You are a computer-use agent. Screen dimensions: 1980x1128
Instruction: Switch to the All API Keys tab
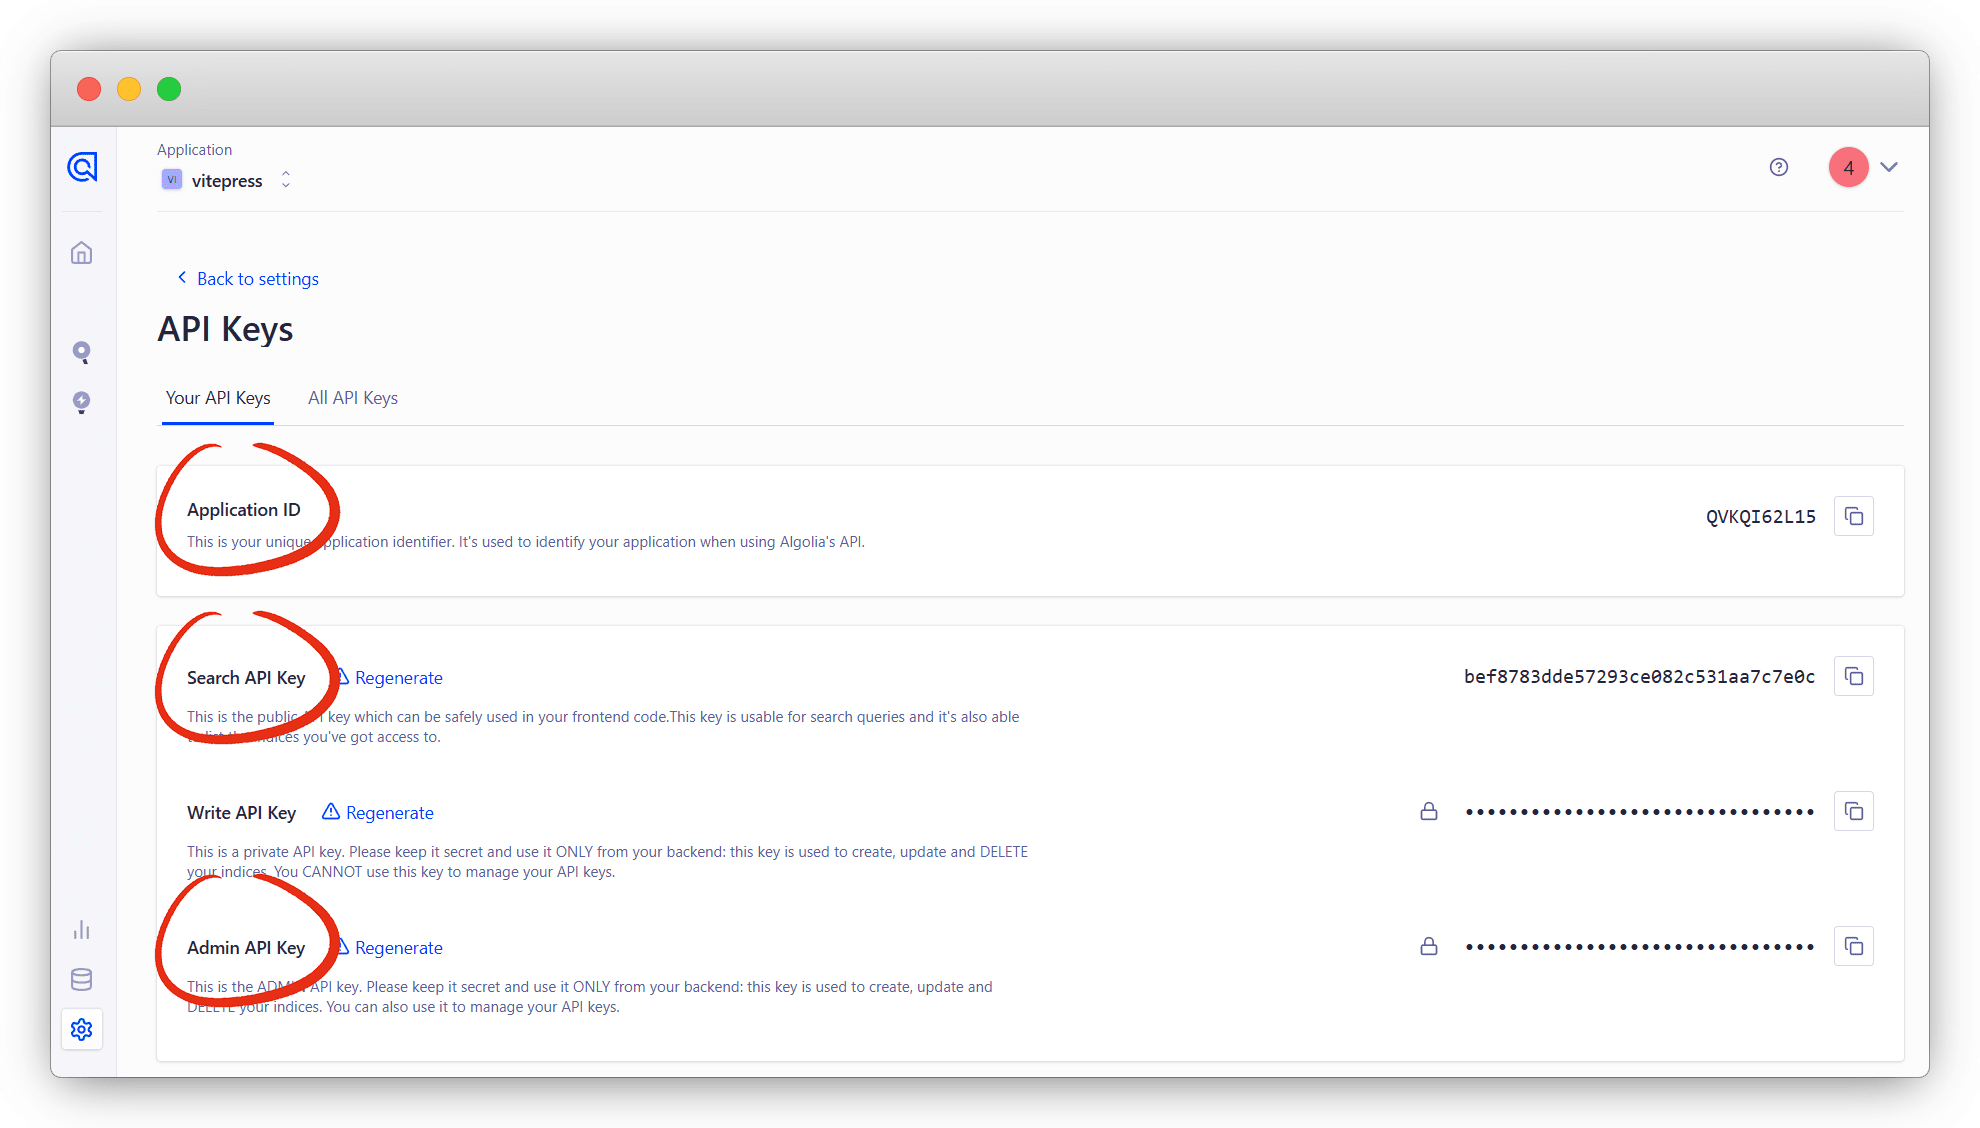352,398
